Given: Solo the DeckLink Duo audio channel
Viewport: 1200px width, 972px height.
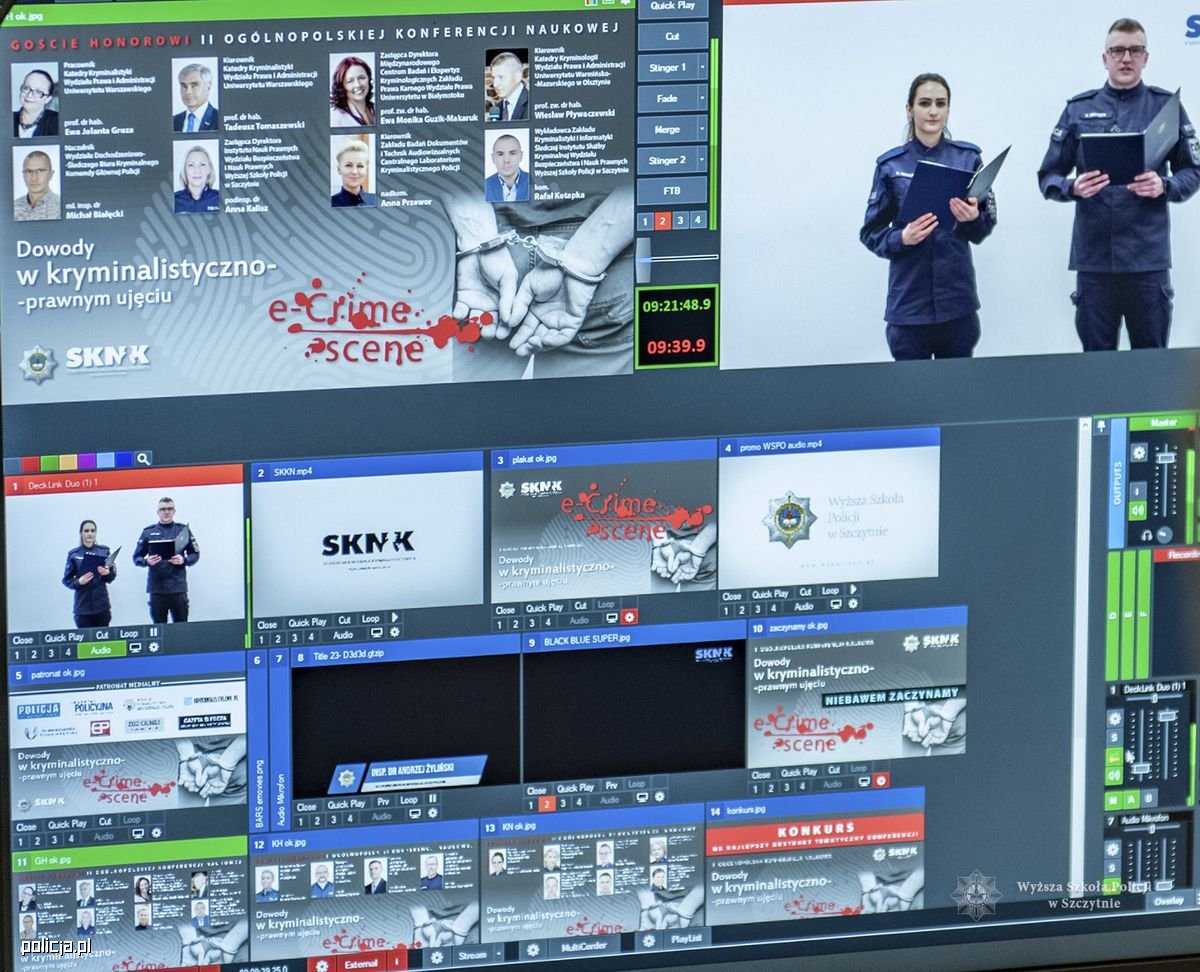Looking at the screenshot, I should click(1114, 738).
